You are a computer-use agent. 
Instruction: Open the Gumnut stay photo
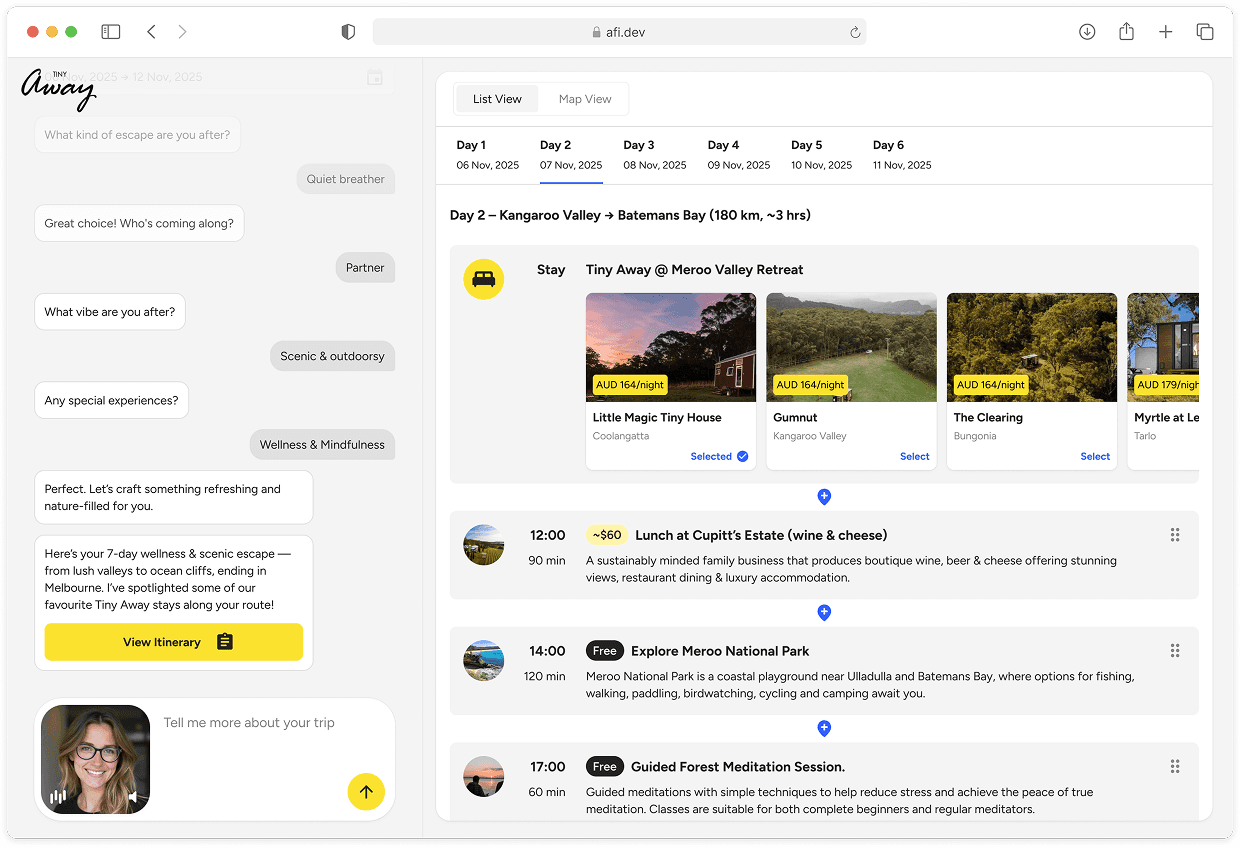(x=851, y=347)
